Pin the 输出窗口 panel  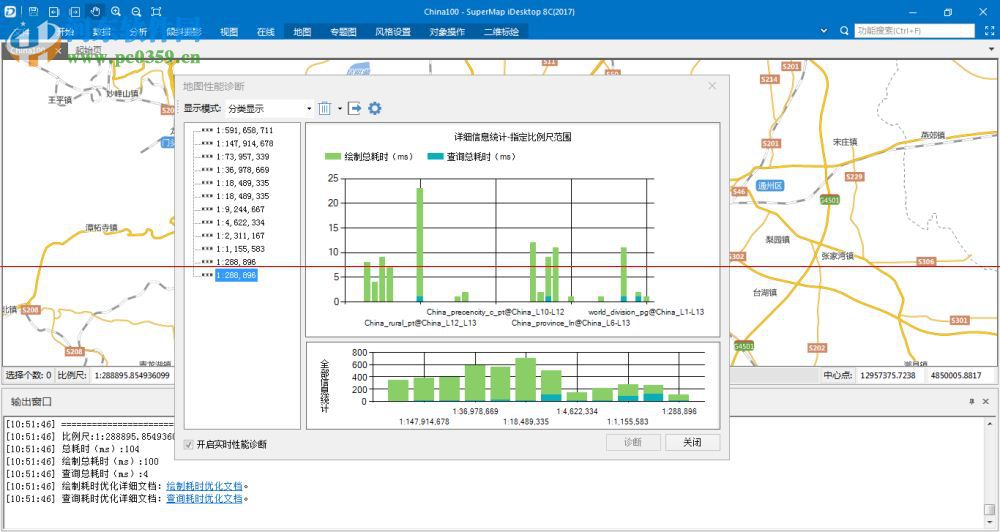[x=971, y=401]
